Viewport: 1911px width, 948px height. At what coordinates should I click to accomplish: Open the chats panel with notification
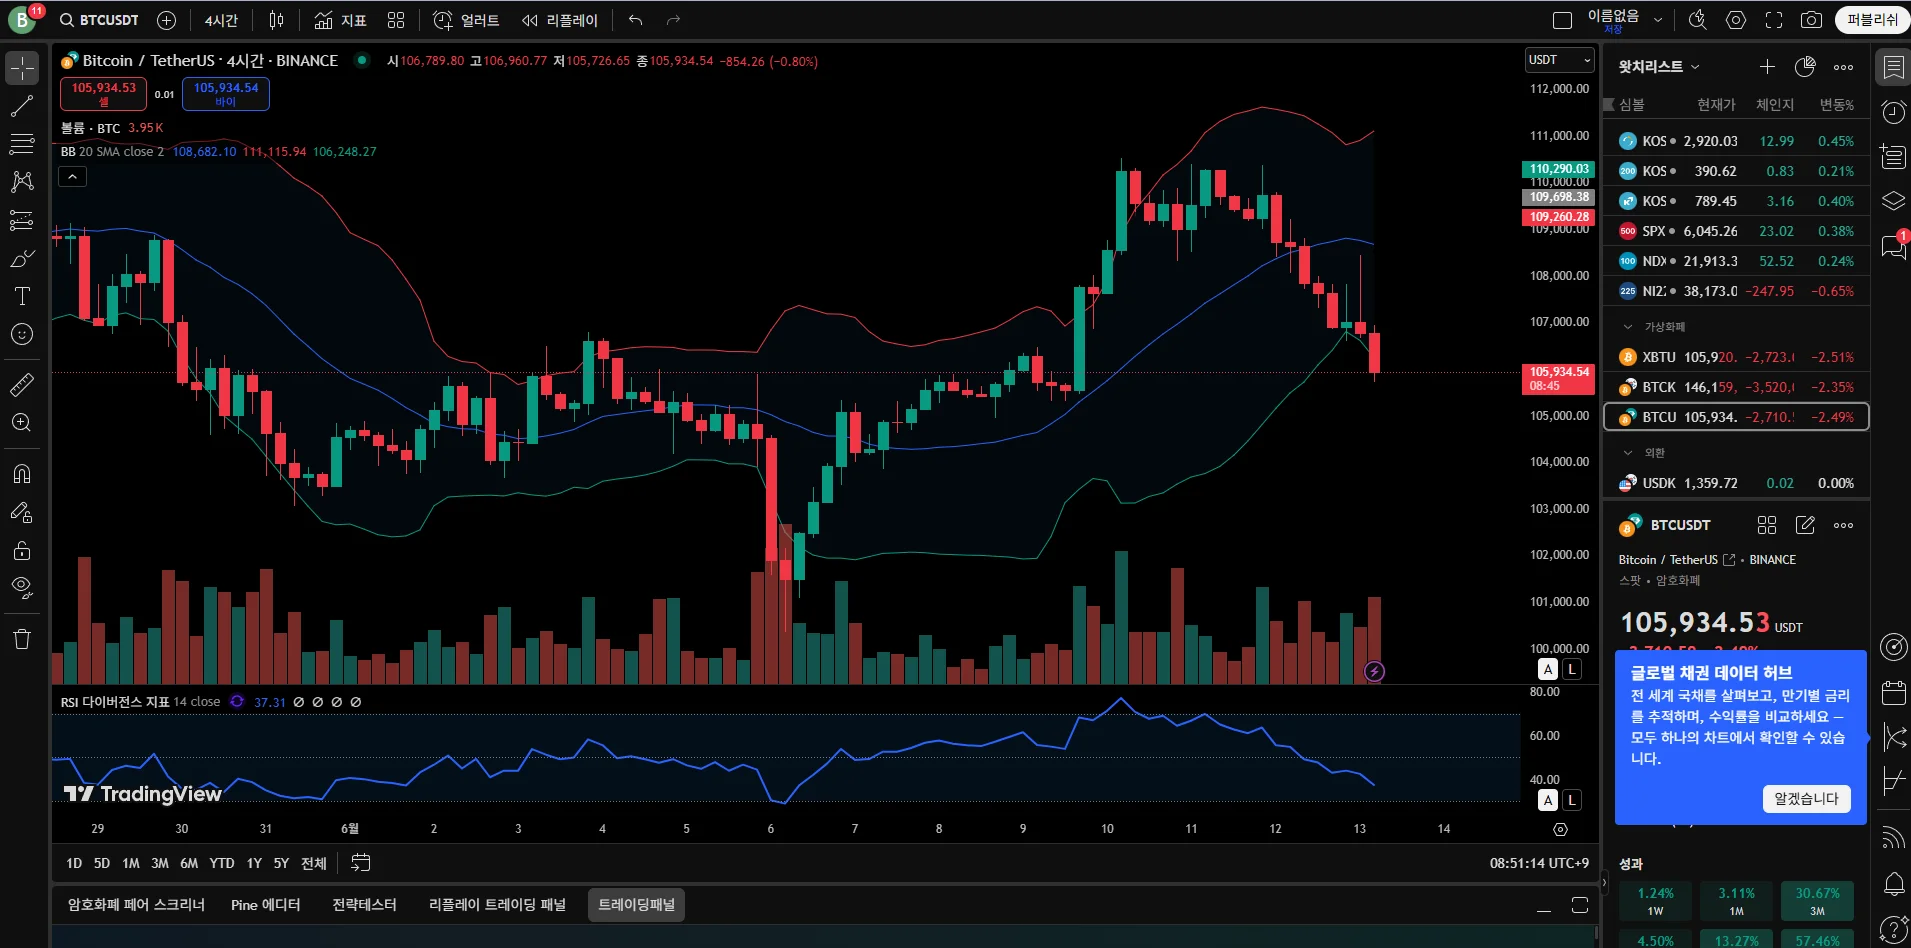pyautogui.click(x=1893, y=246)
